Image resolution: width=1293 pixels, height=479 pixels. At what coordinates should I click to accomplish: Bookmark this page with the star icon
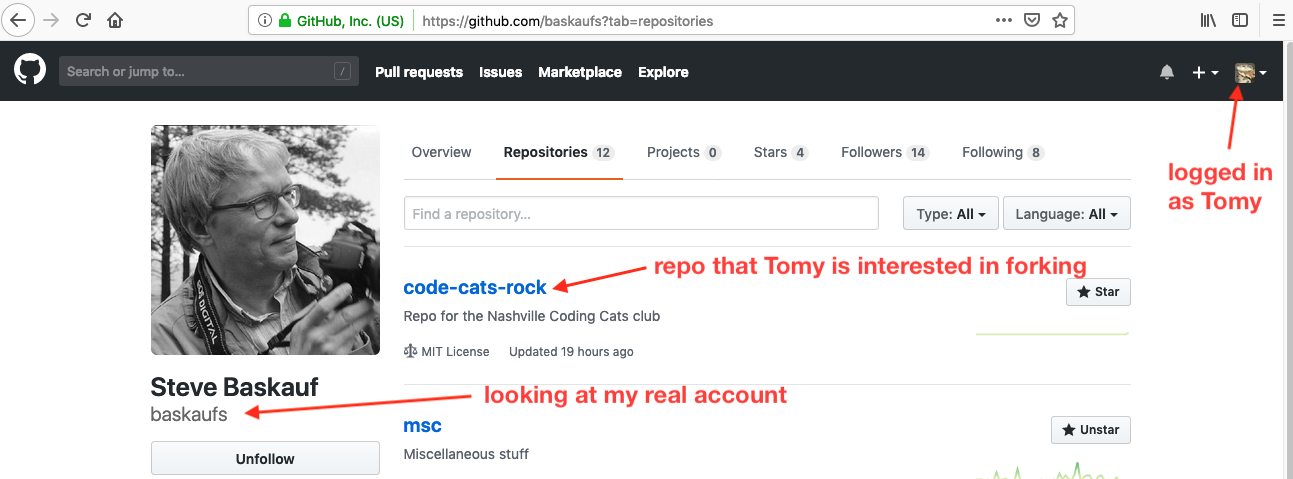[x=1060, y=20]
